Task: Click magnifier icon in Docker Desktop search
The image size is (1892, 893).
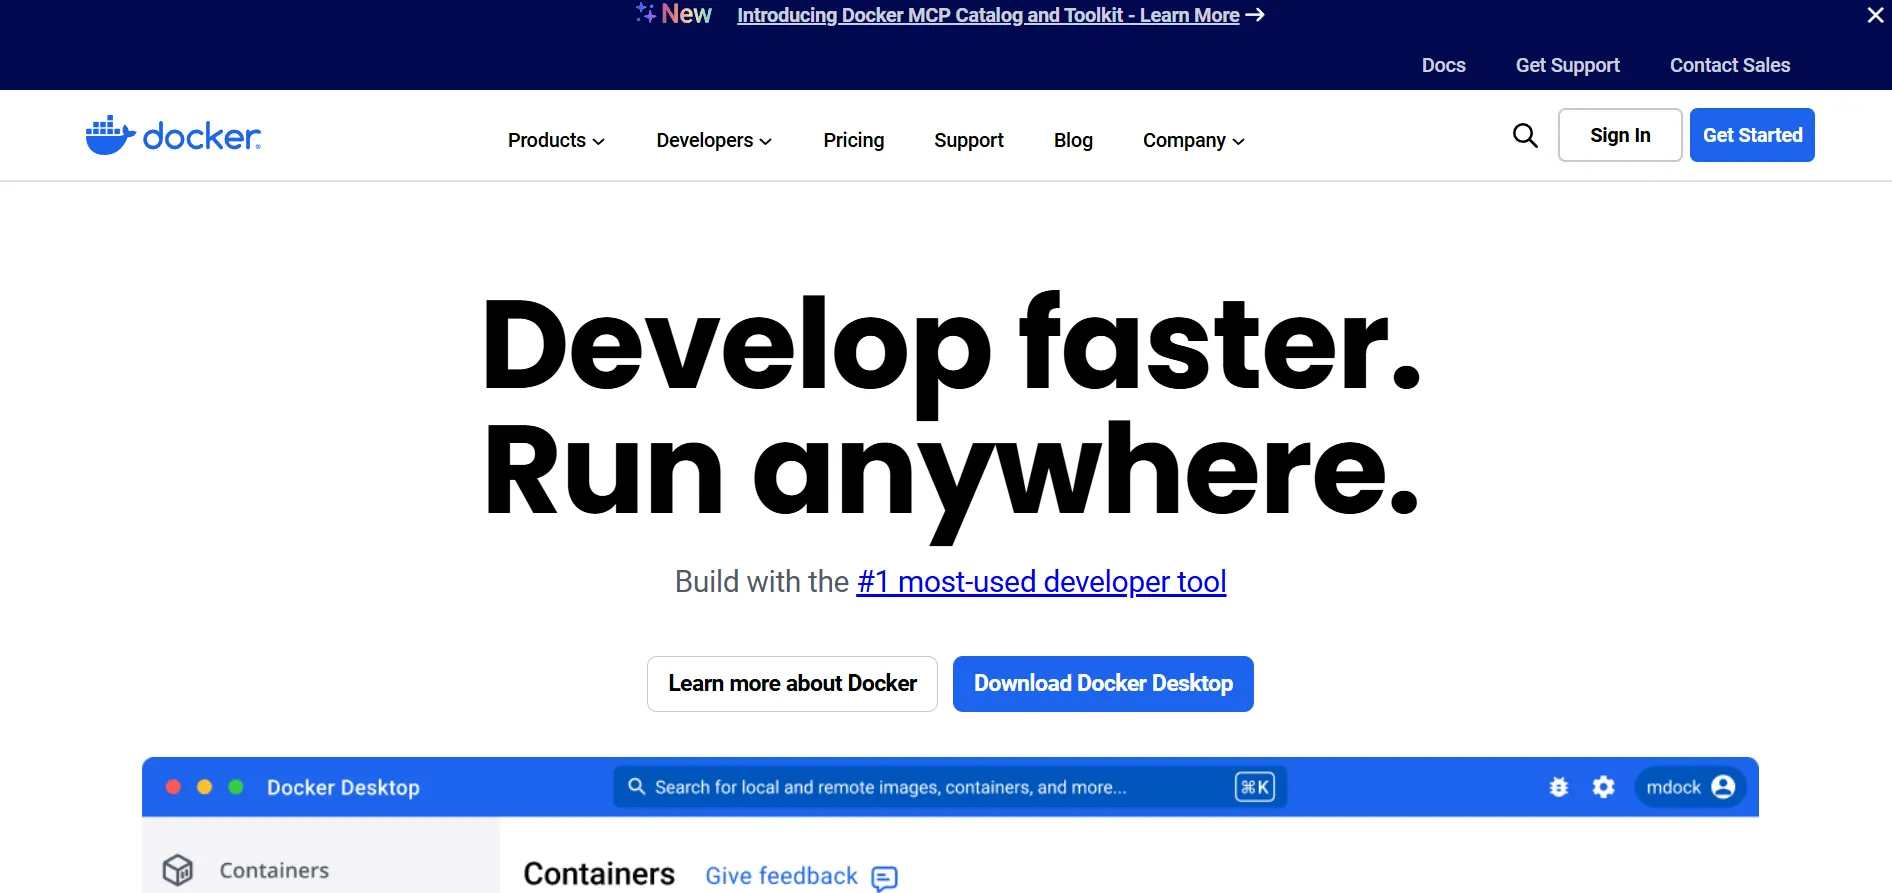Action: point(636,787)
